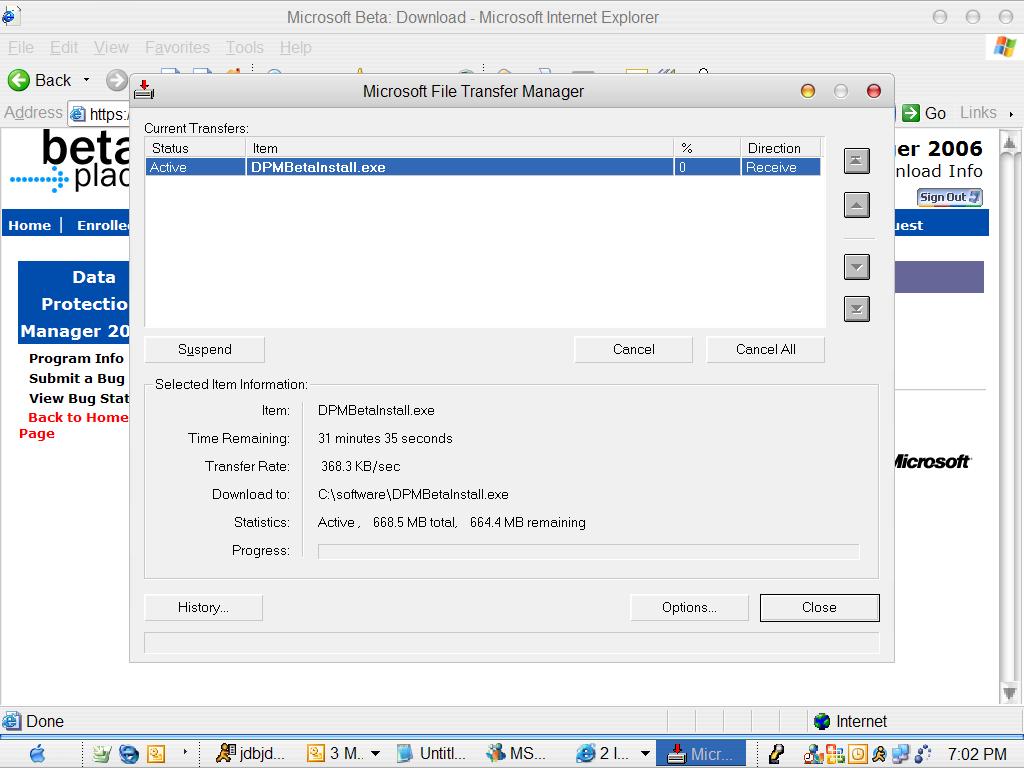The width and height of the screenshot is (1024, 768).
Task: Click the Internet zone globe icon
Action: (x=822, y=721)
